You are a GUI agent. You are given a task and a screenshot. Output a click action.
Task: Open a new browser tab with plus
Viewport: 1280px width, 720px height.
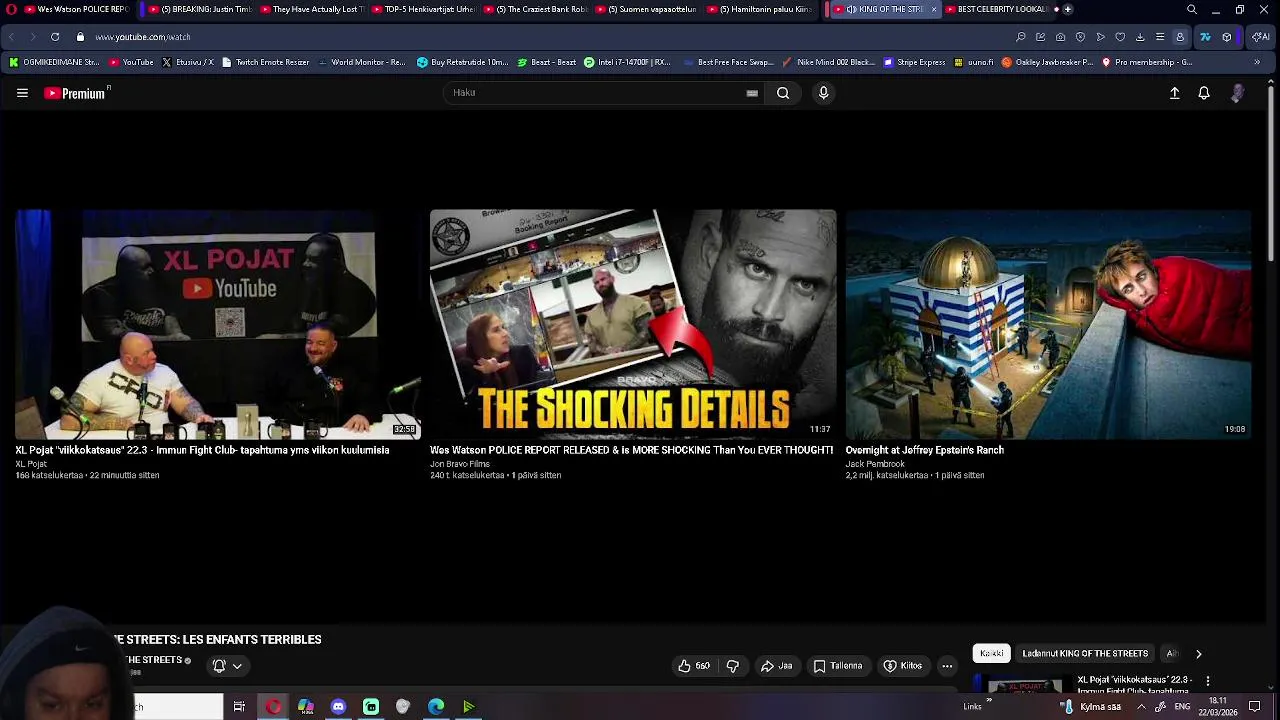pos(1068,9)
